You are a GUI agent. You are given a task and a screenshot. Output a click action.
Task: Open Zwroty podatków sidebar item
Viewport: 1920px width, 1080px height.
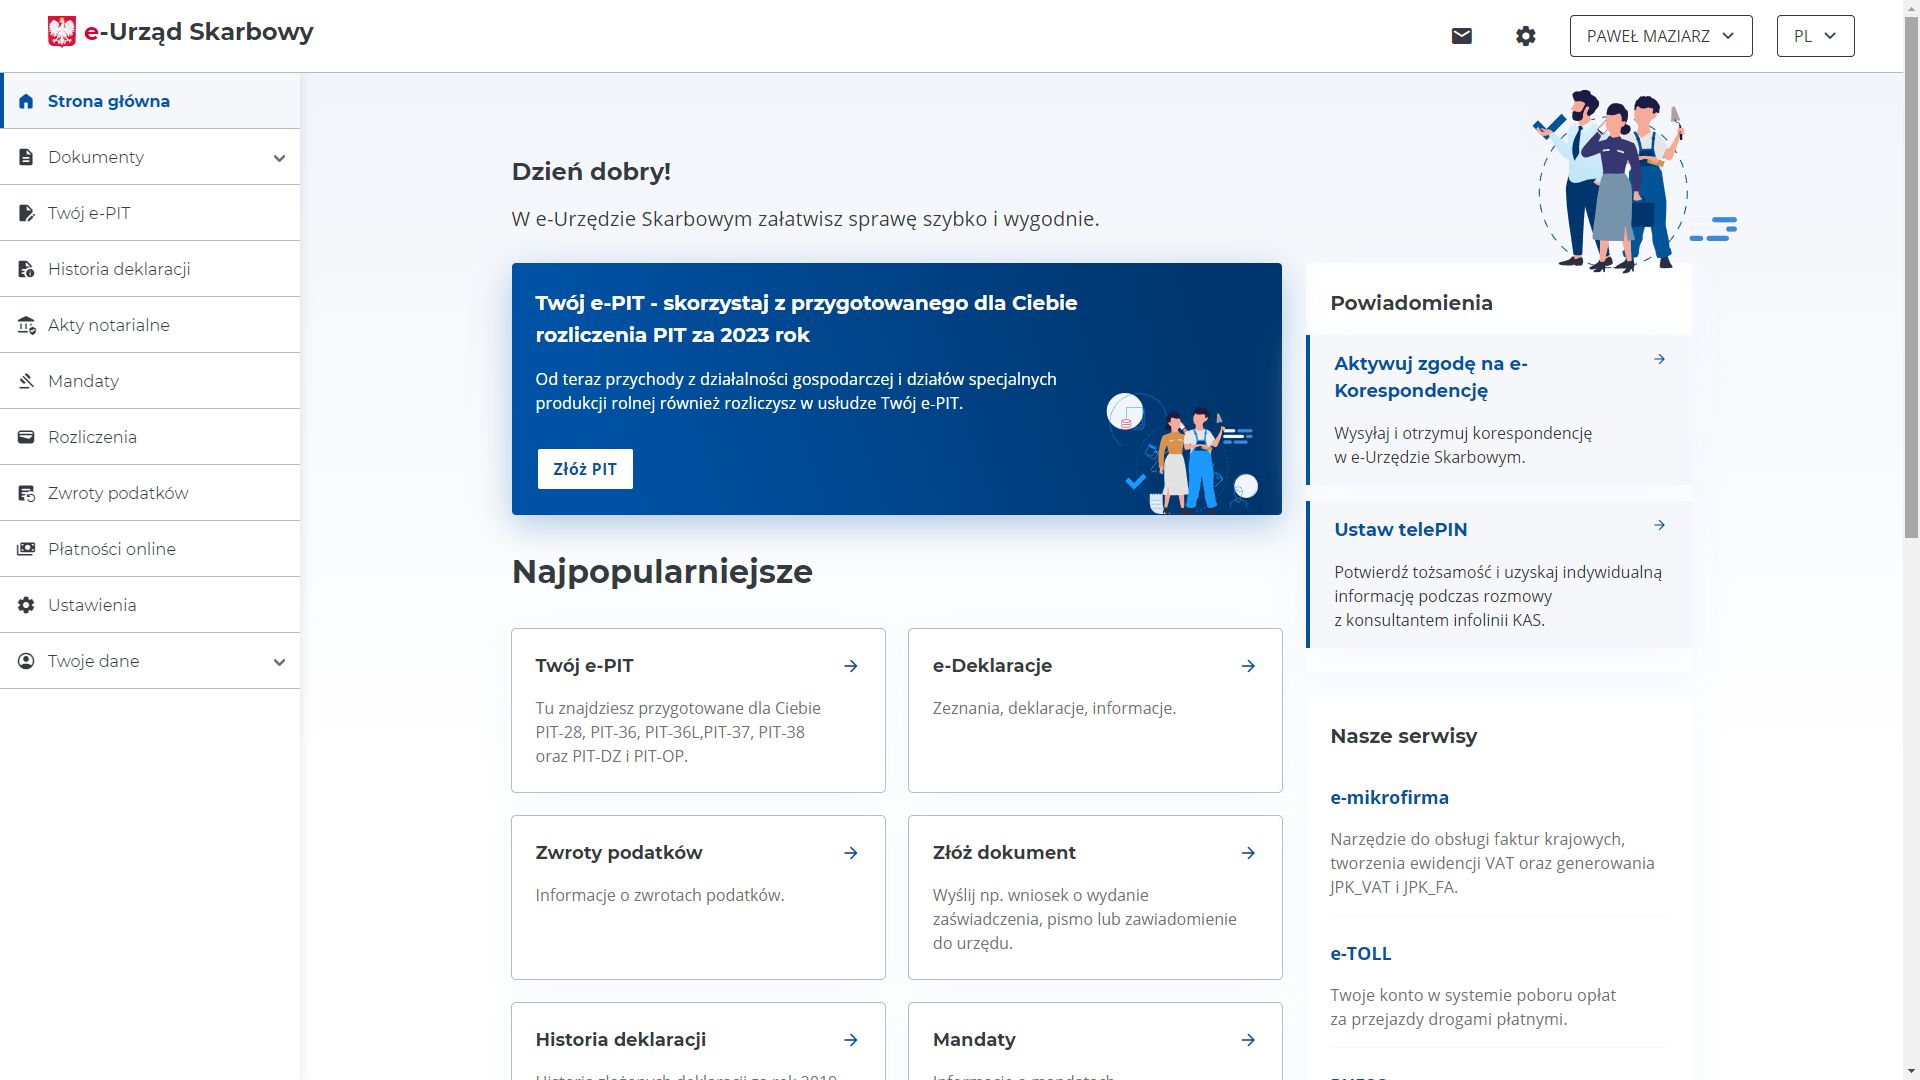pyautogui.click(x=150, y=493)
